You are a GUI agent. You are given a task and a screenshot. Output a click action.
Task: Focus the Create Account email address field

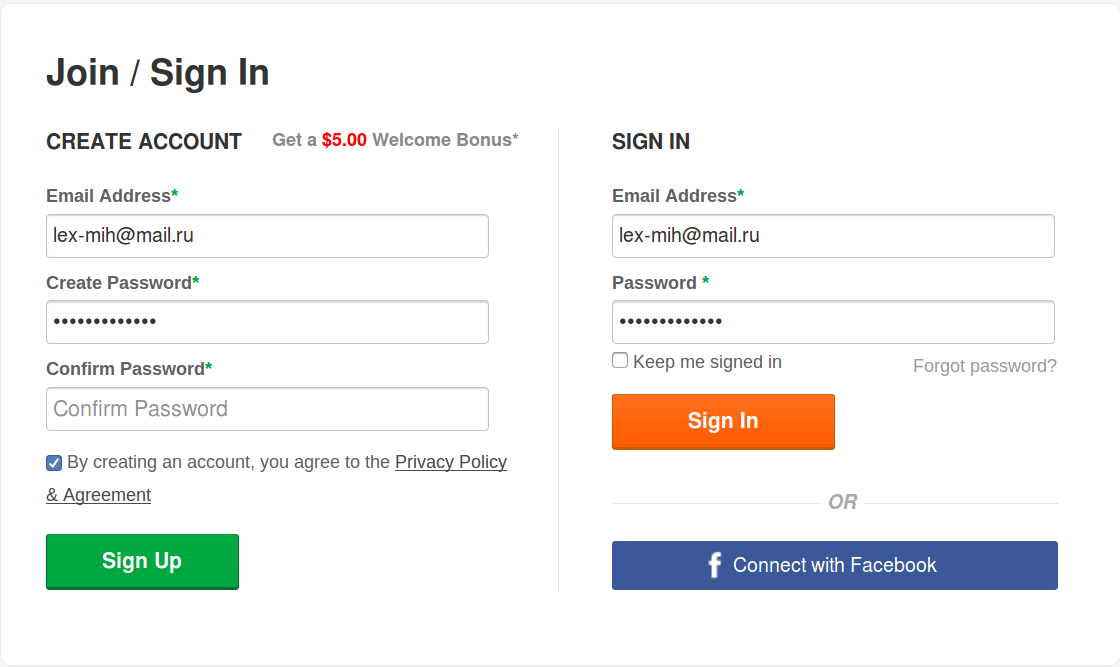[267, 236]
